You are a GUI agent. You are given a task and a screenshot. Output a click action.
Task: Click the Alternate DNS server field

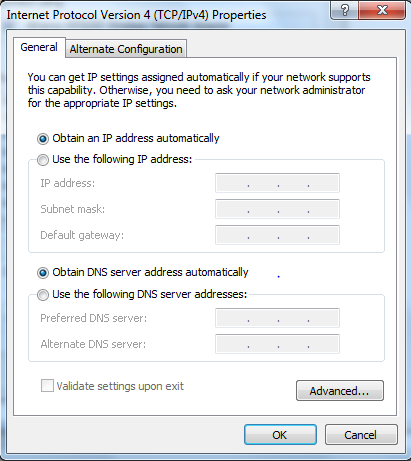pos(277,344)
